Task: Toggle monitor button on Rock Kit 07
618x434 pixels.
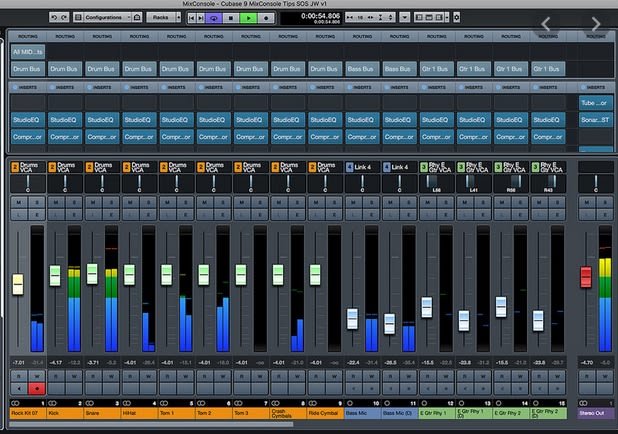Action: tap(19, 389)
